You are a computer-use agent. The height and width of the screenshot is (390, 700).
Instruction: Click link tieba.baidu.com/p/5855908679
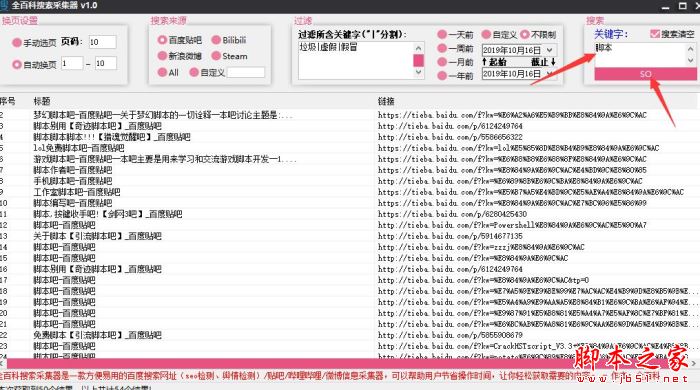pos(450,335)
